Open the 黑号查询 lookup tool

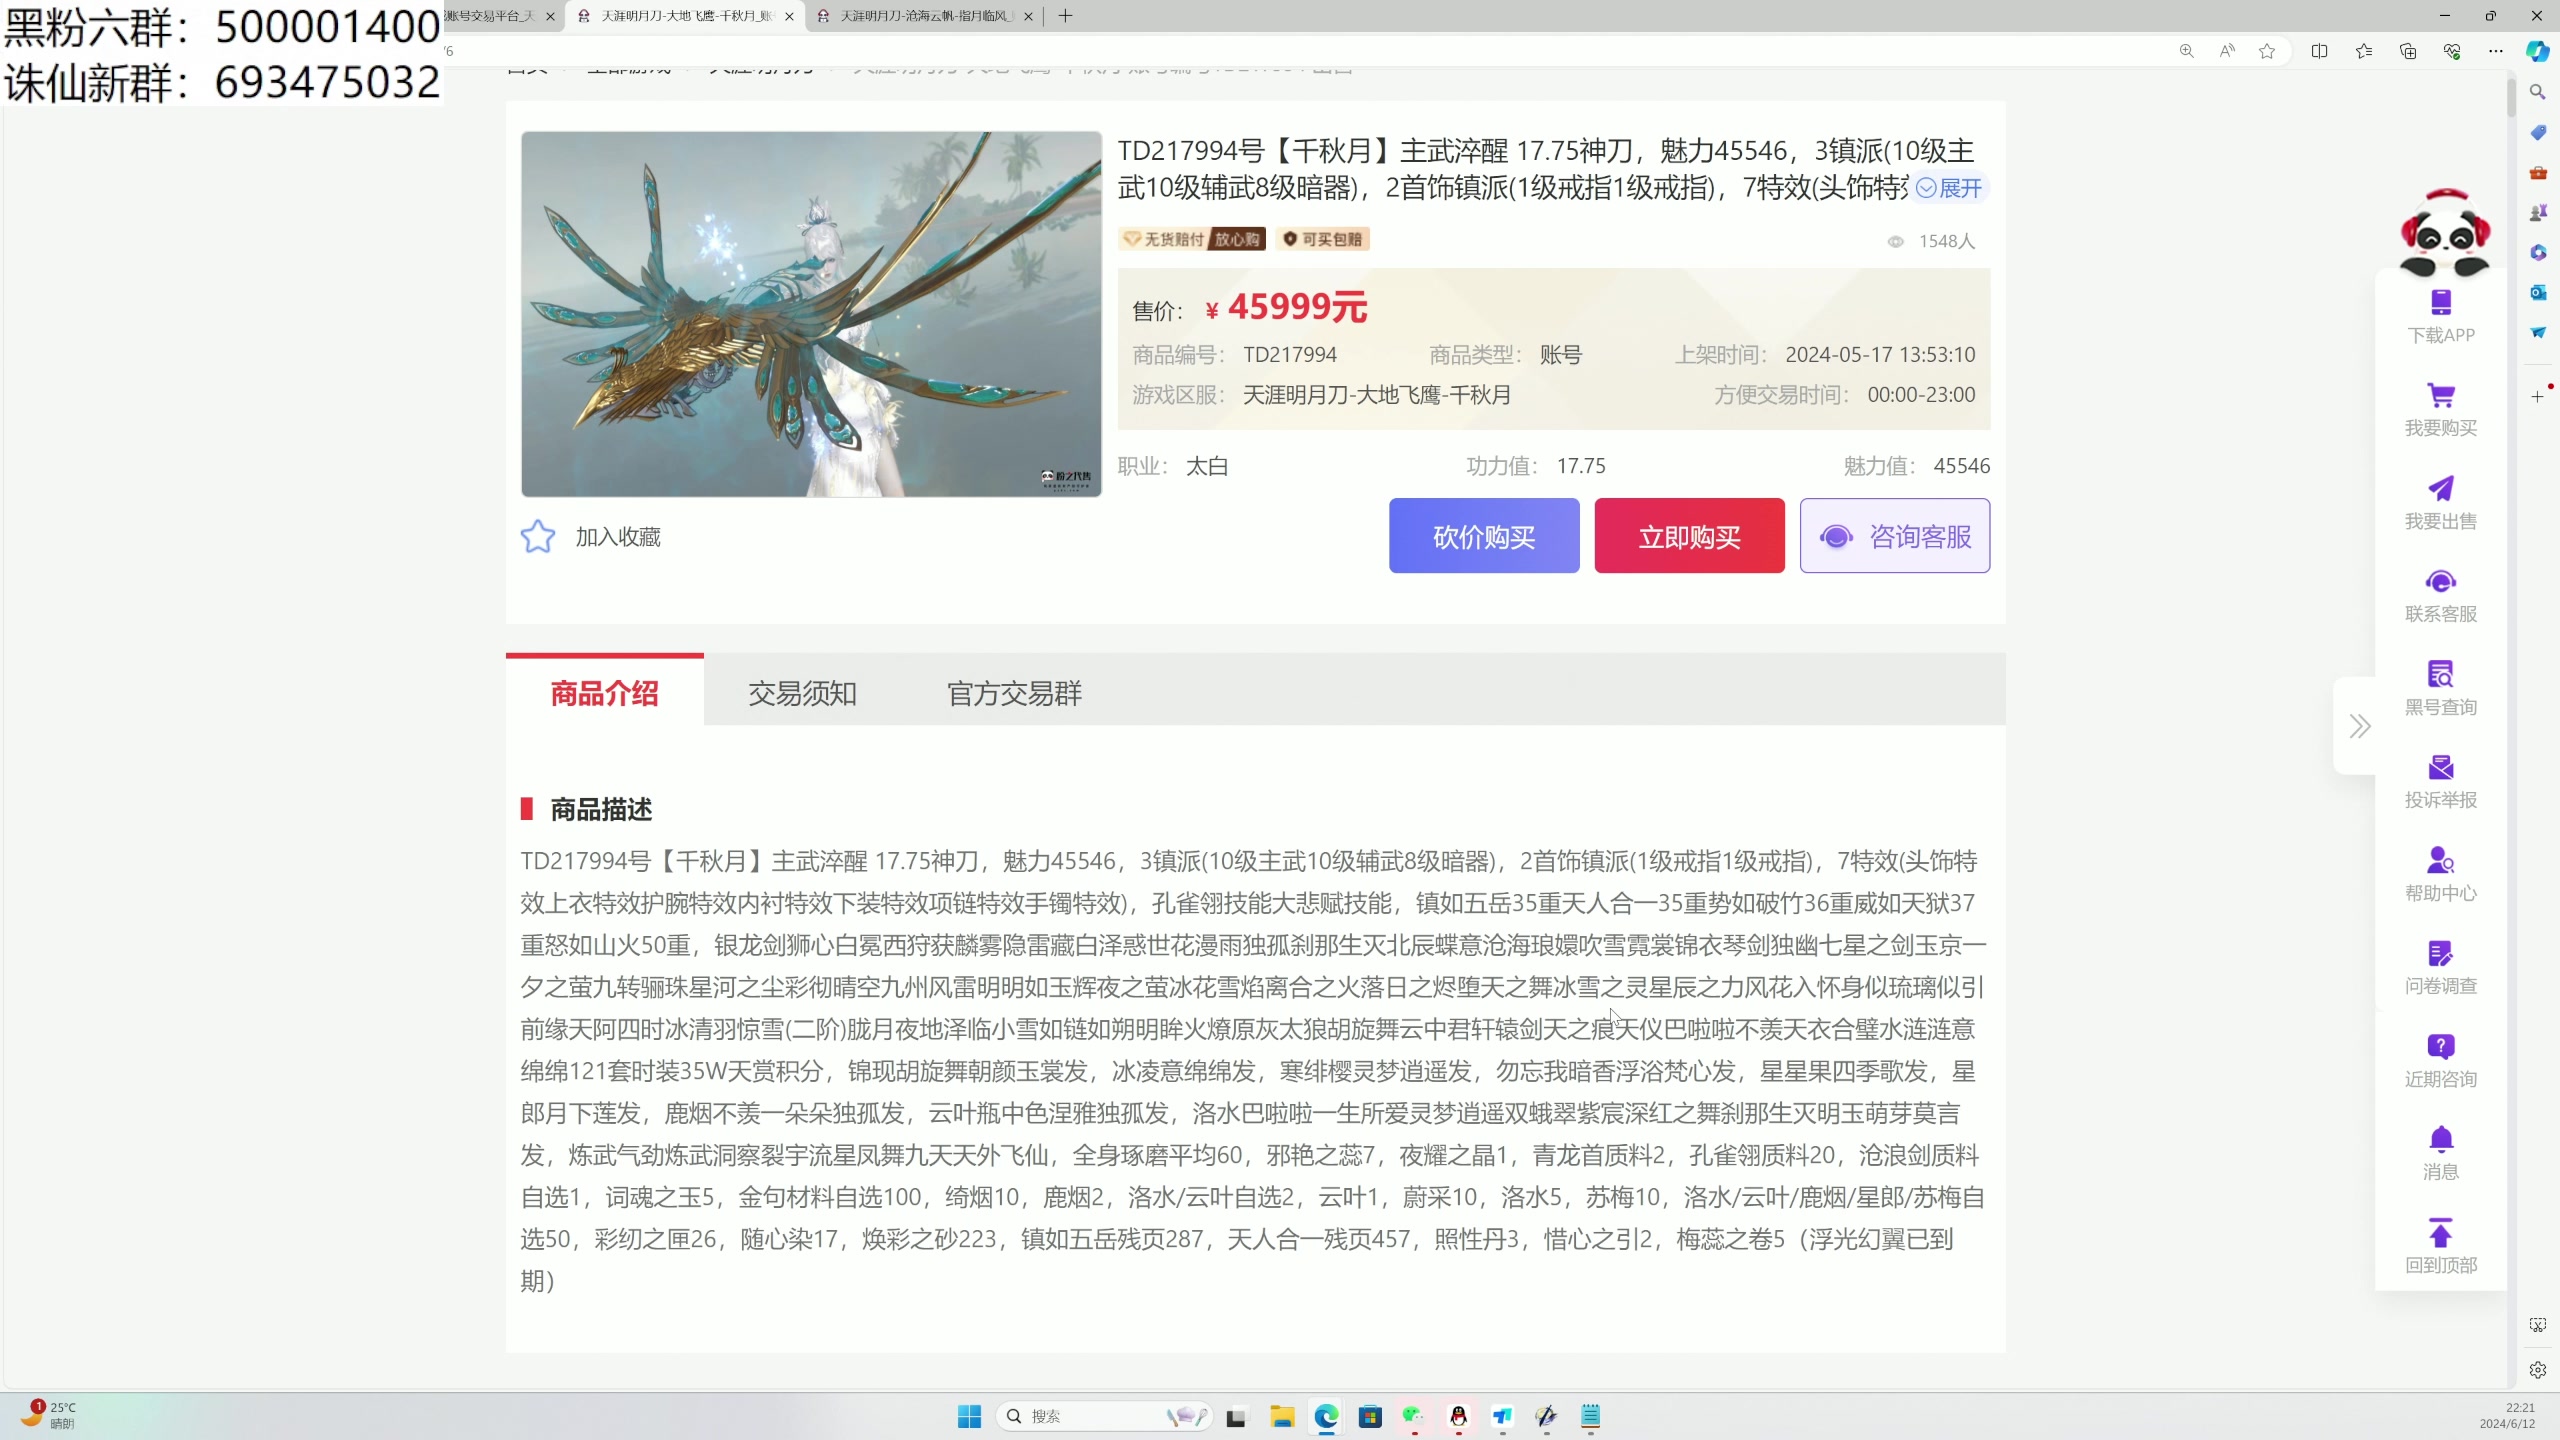point(2440,686)
